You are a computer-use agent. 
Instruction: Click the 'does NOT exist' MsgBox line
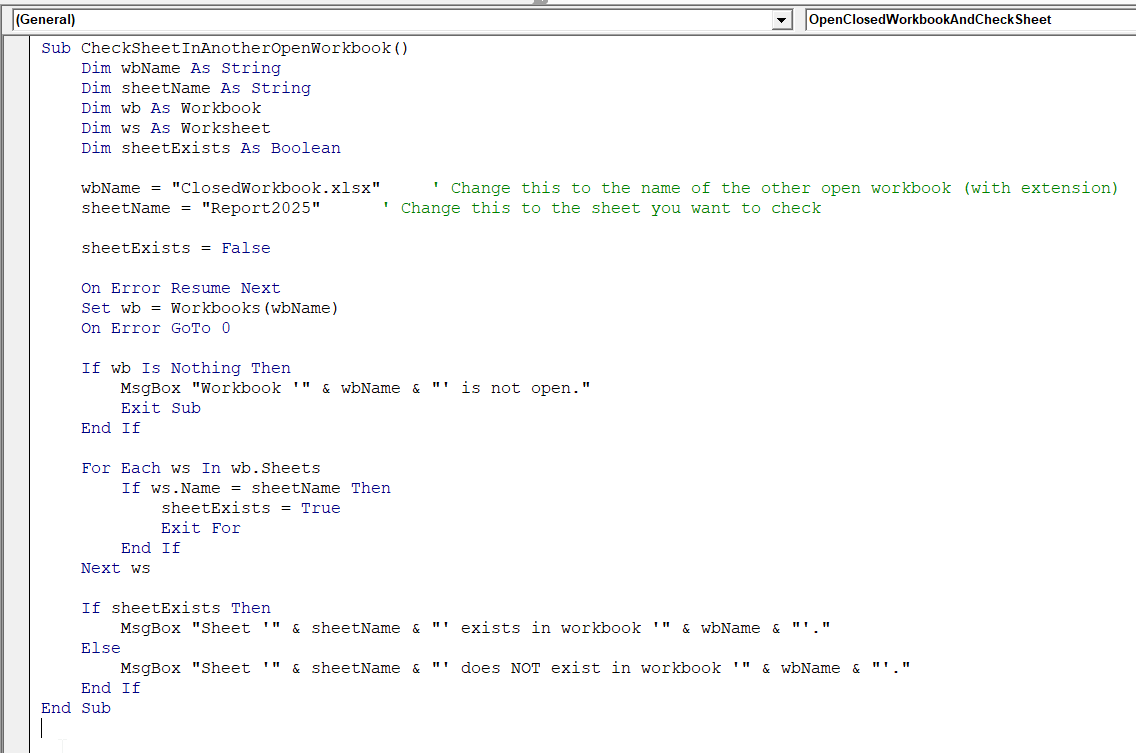coord(515,668)
